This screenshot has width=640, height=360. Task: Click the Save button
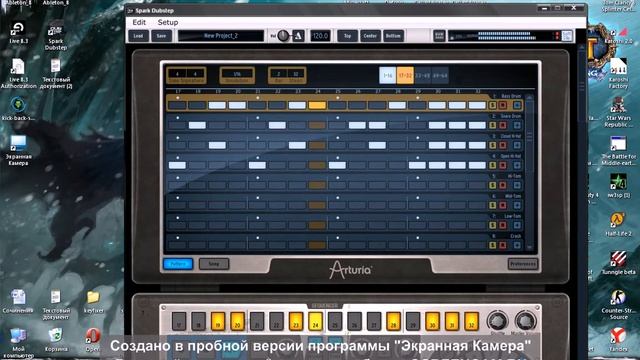click(161, 36)
